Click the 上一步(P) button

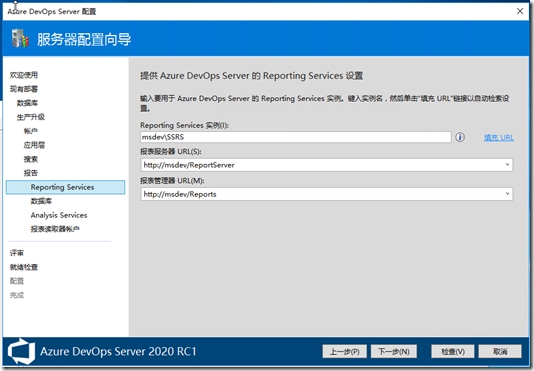[344, 352]
